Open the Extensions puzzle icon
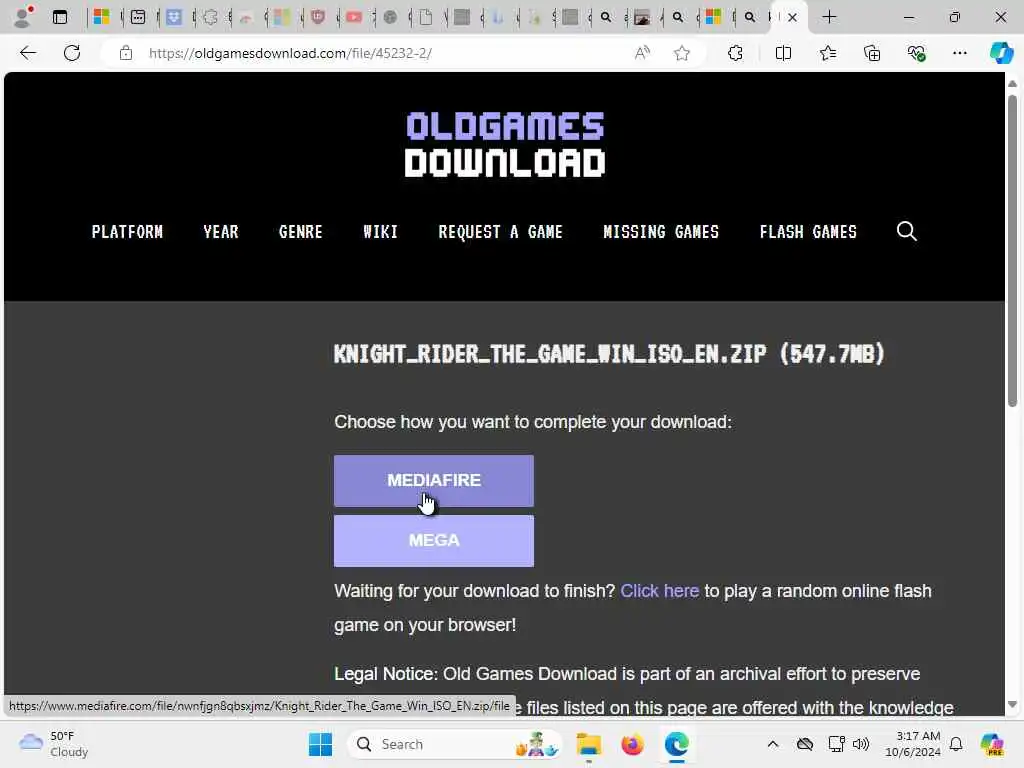 pyautogui.click(x=735, y=53)
